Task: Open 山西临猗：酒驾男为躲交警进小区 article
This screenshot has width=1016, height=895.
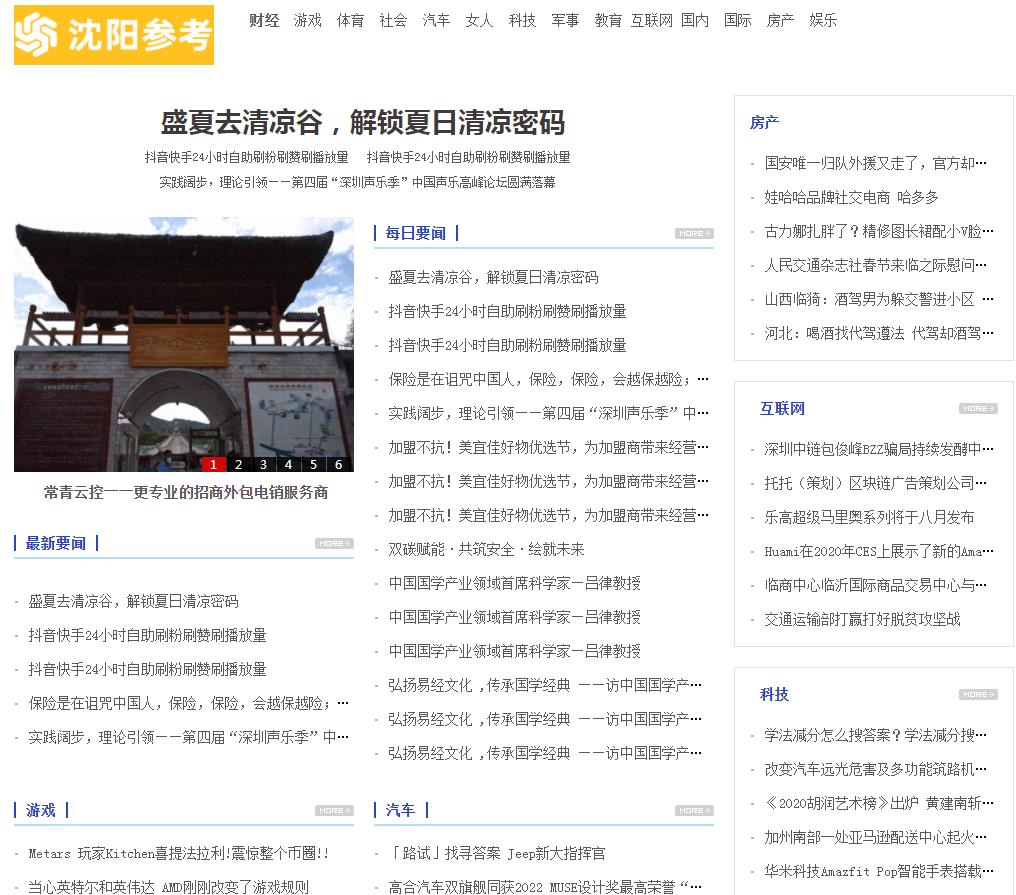Action: point(879,299)
